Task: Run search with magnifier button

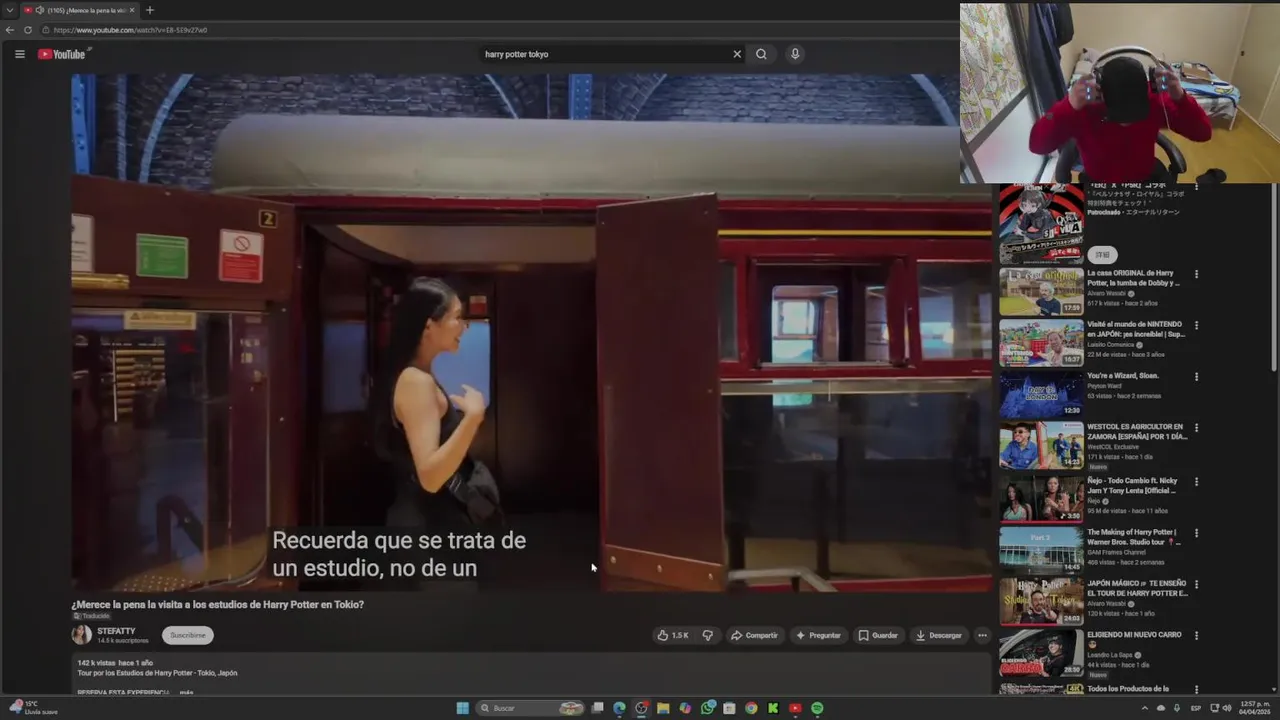Action: 761,54
